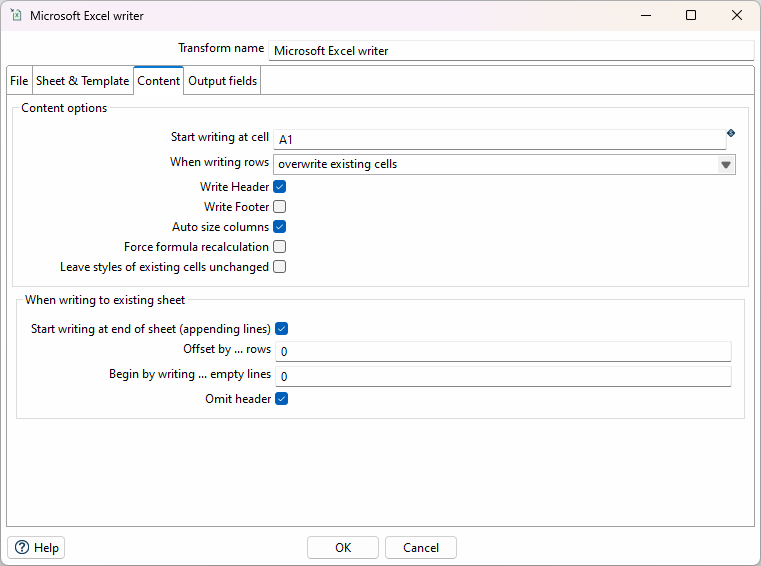
Task: Click the 'Content options' group label
Action: pyautogui.click(x=64, y=108)
